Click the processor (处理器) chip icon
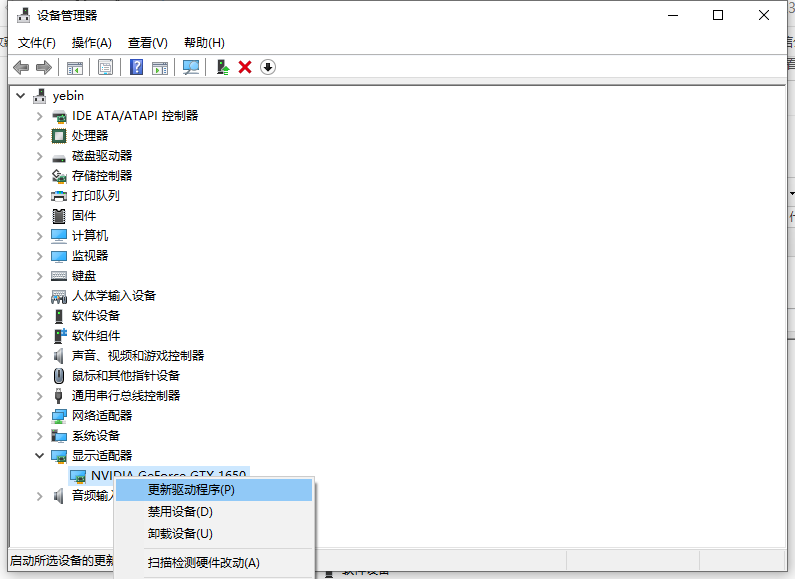 coord(59,136)
